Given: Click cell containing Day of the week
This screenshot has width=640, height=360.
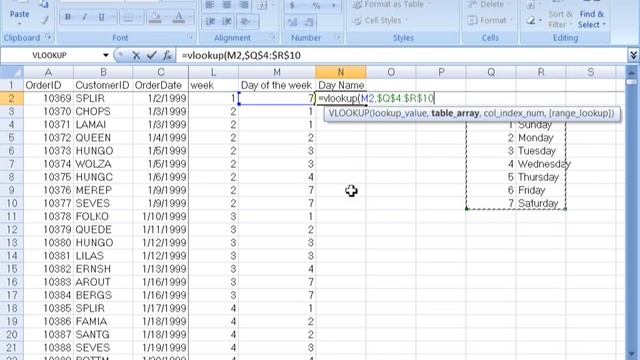Looking at the screenshot, I should tap(277, 85).
